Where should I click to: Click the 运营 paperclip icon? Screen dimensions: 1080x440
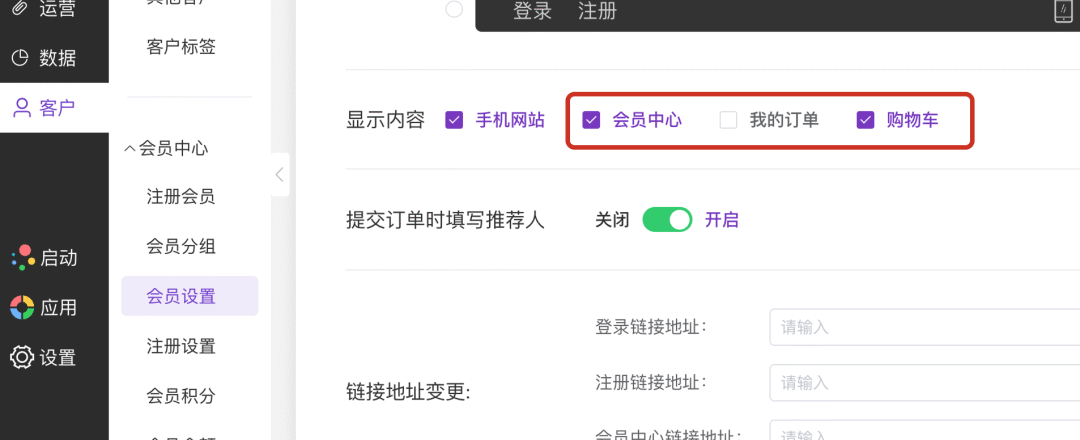(20, 9)
